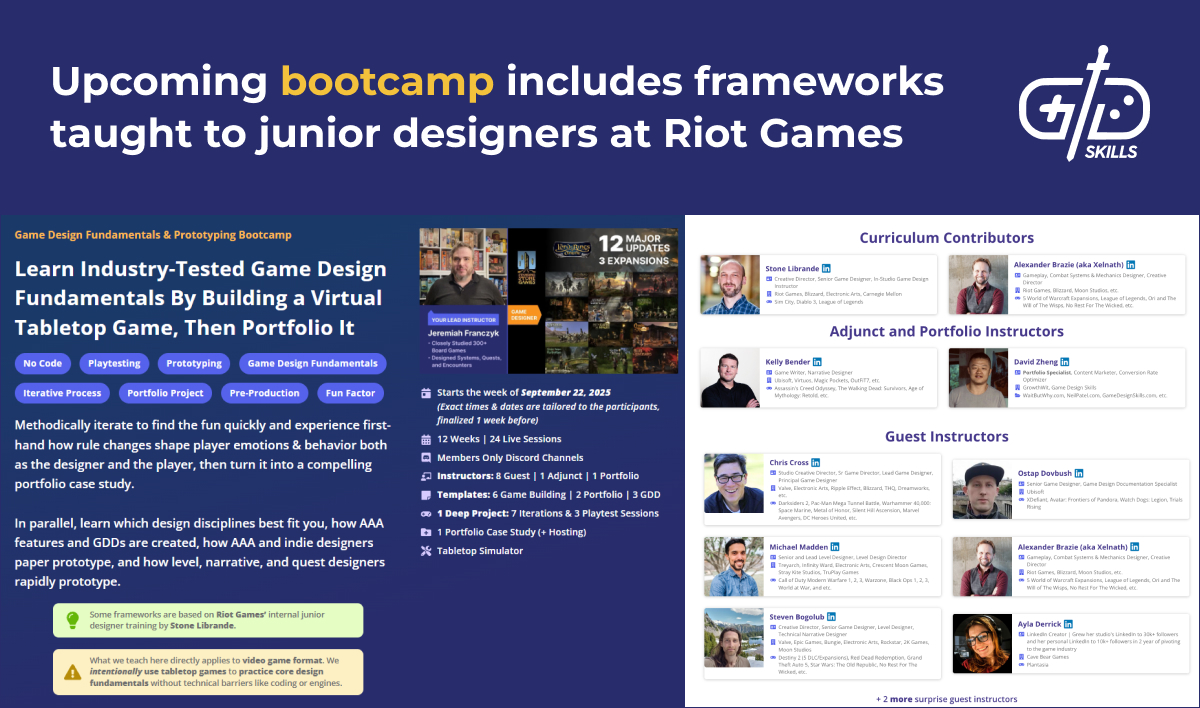The height and width of the screenshot is (708, 1200).
Task: Click the Steven Bogolub name link
Action: [795, 617]
